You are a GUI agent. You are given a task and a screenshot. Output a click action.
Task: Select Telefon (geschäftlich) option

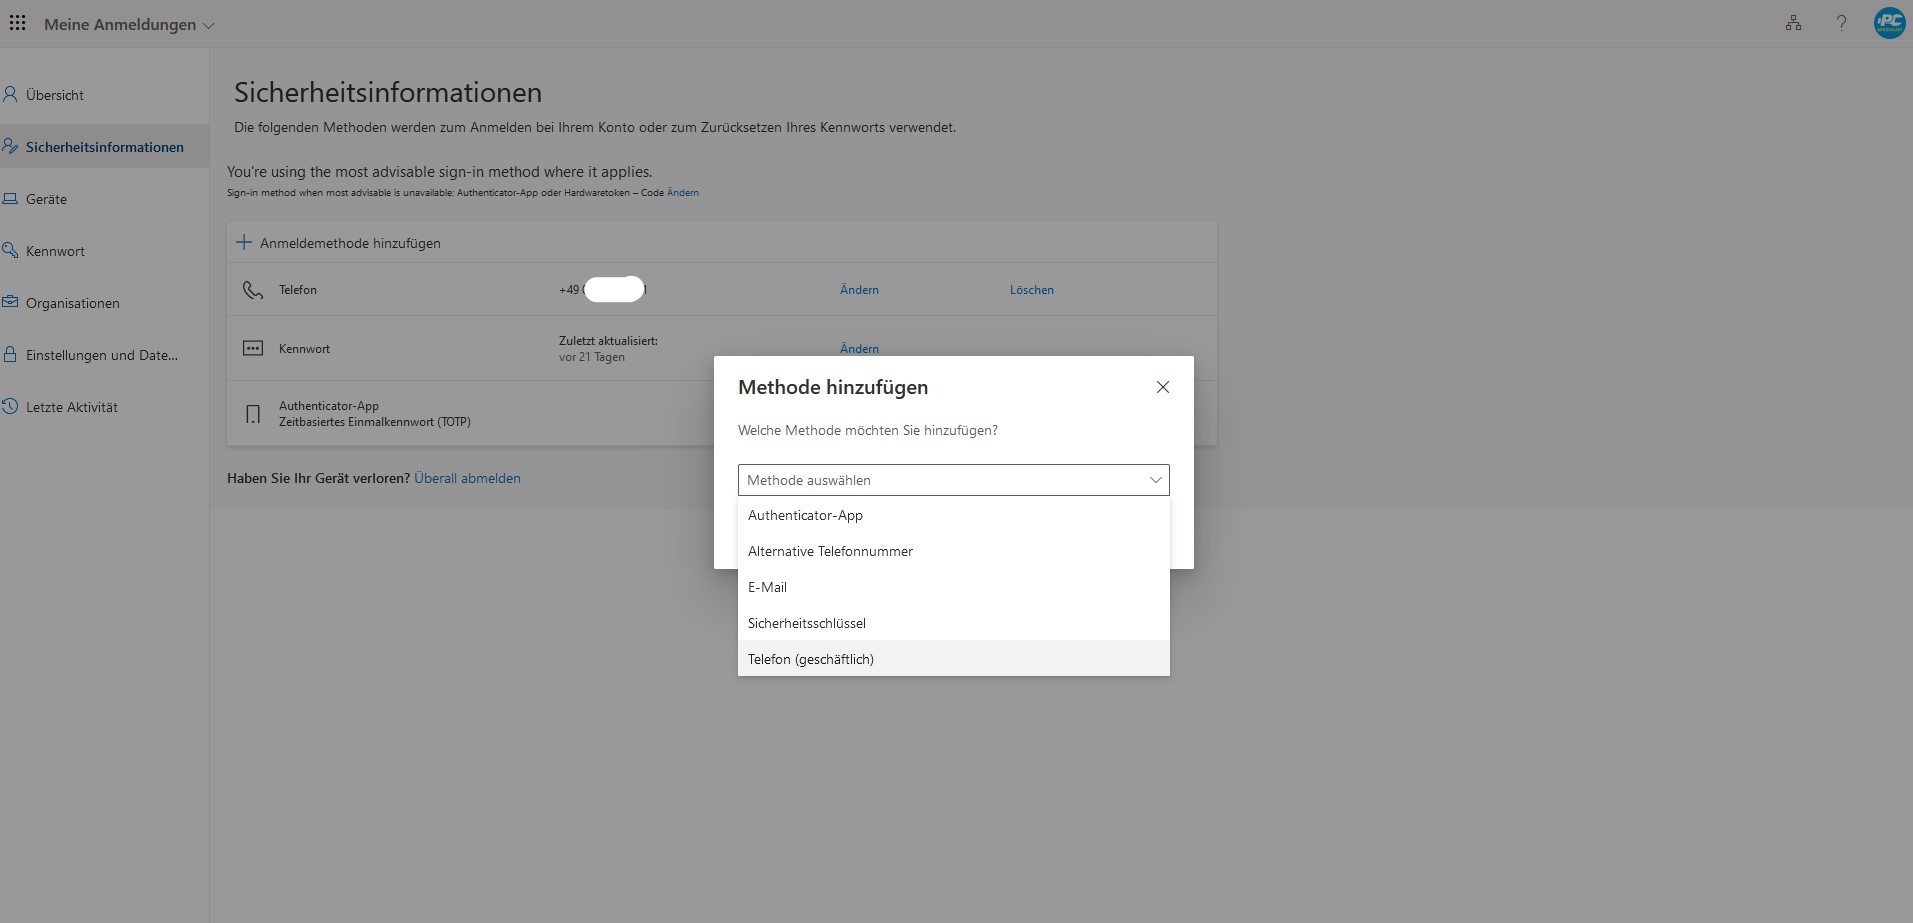pyautogui.click(x=811, y=660)
